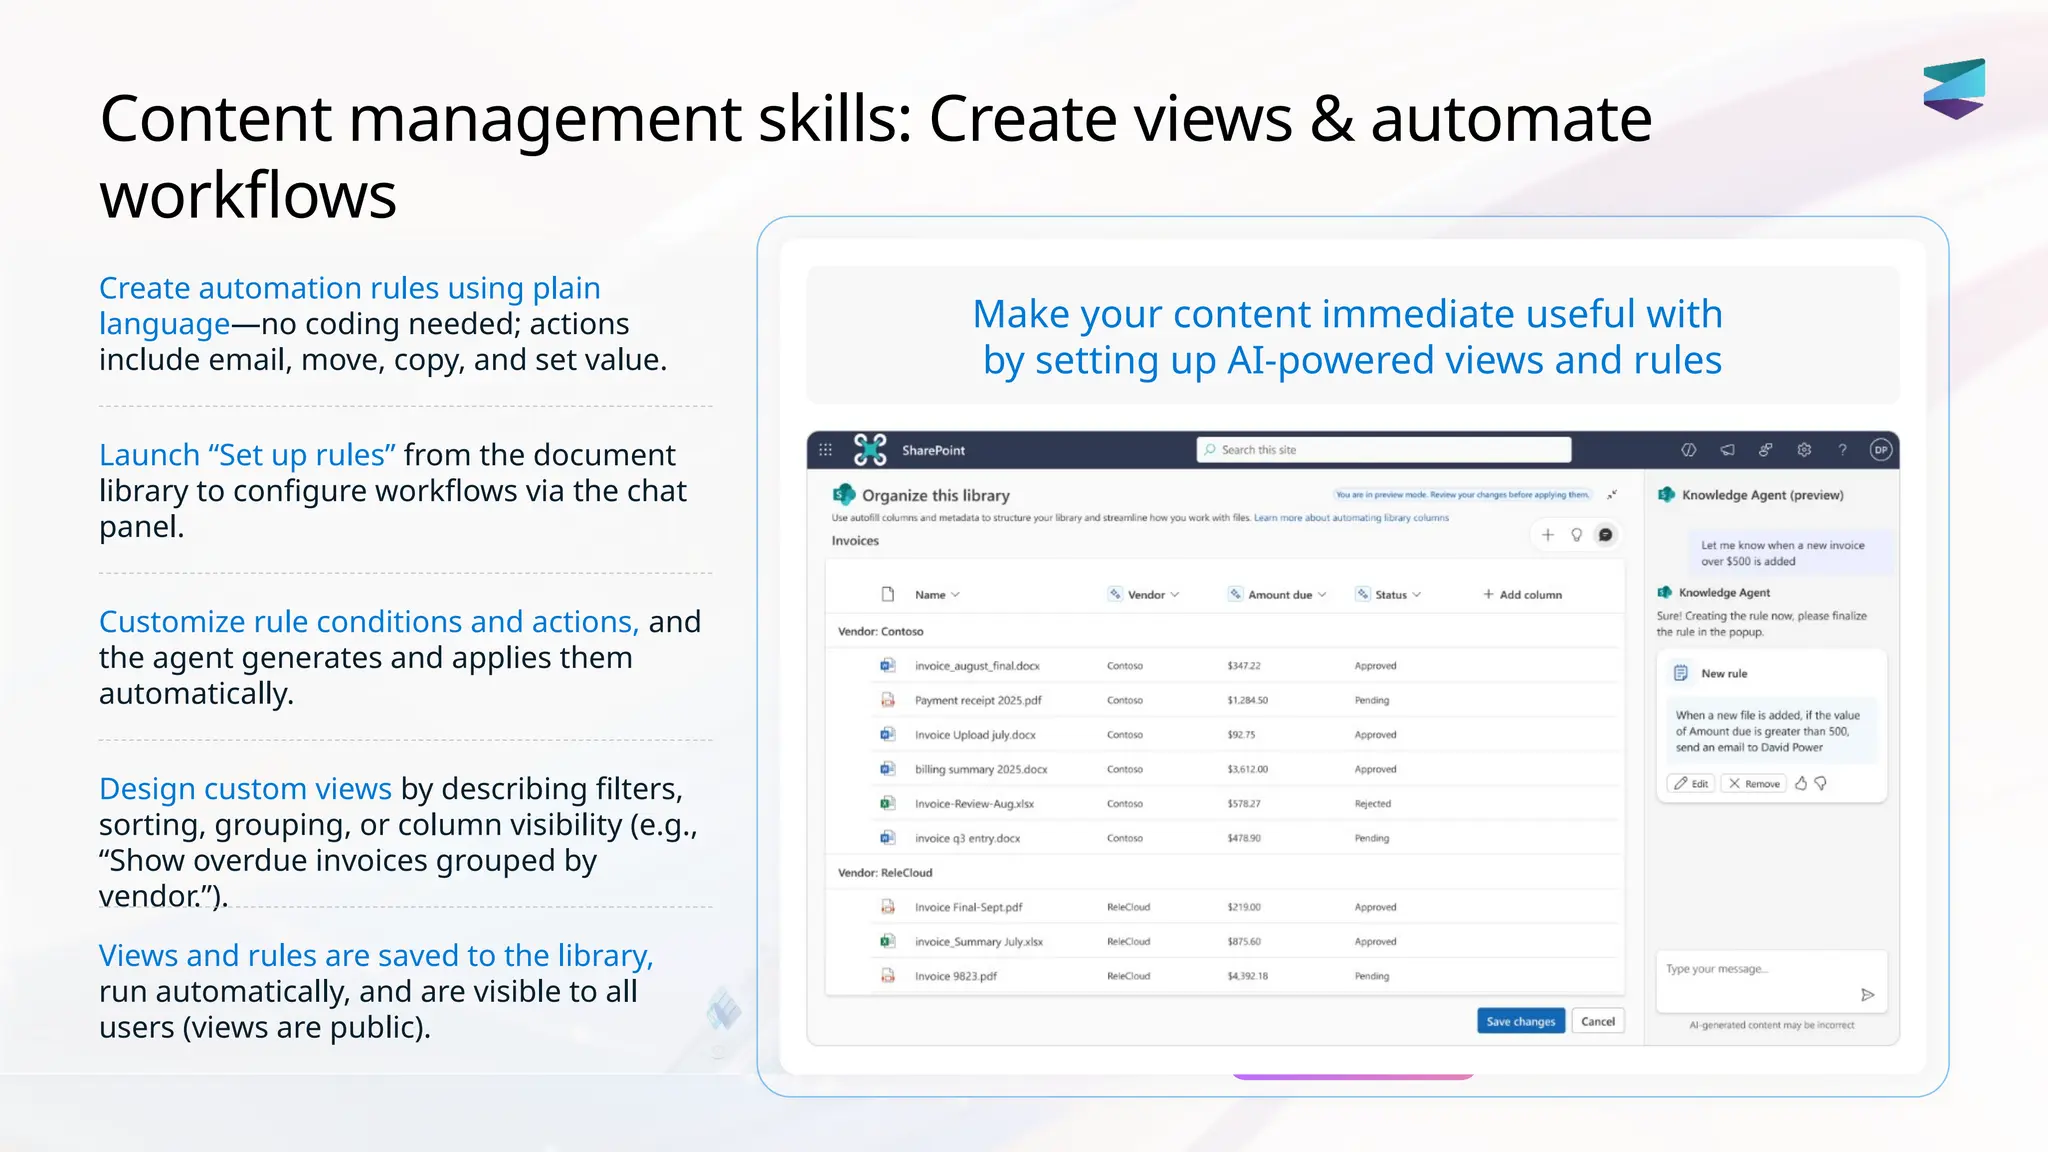
Task: Click the preview mode notice banner
Action: click(x=1462, y=494)
